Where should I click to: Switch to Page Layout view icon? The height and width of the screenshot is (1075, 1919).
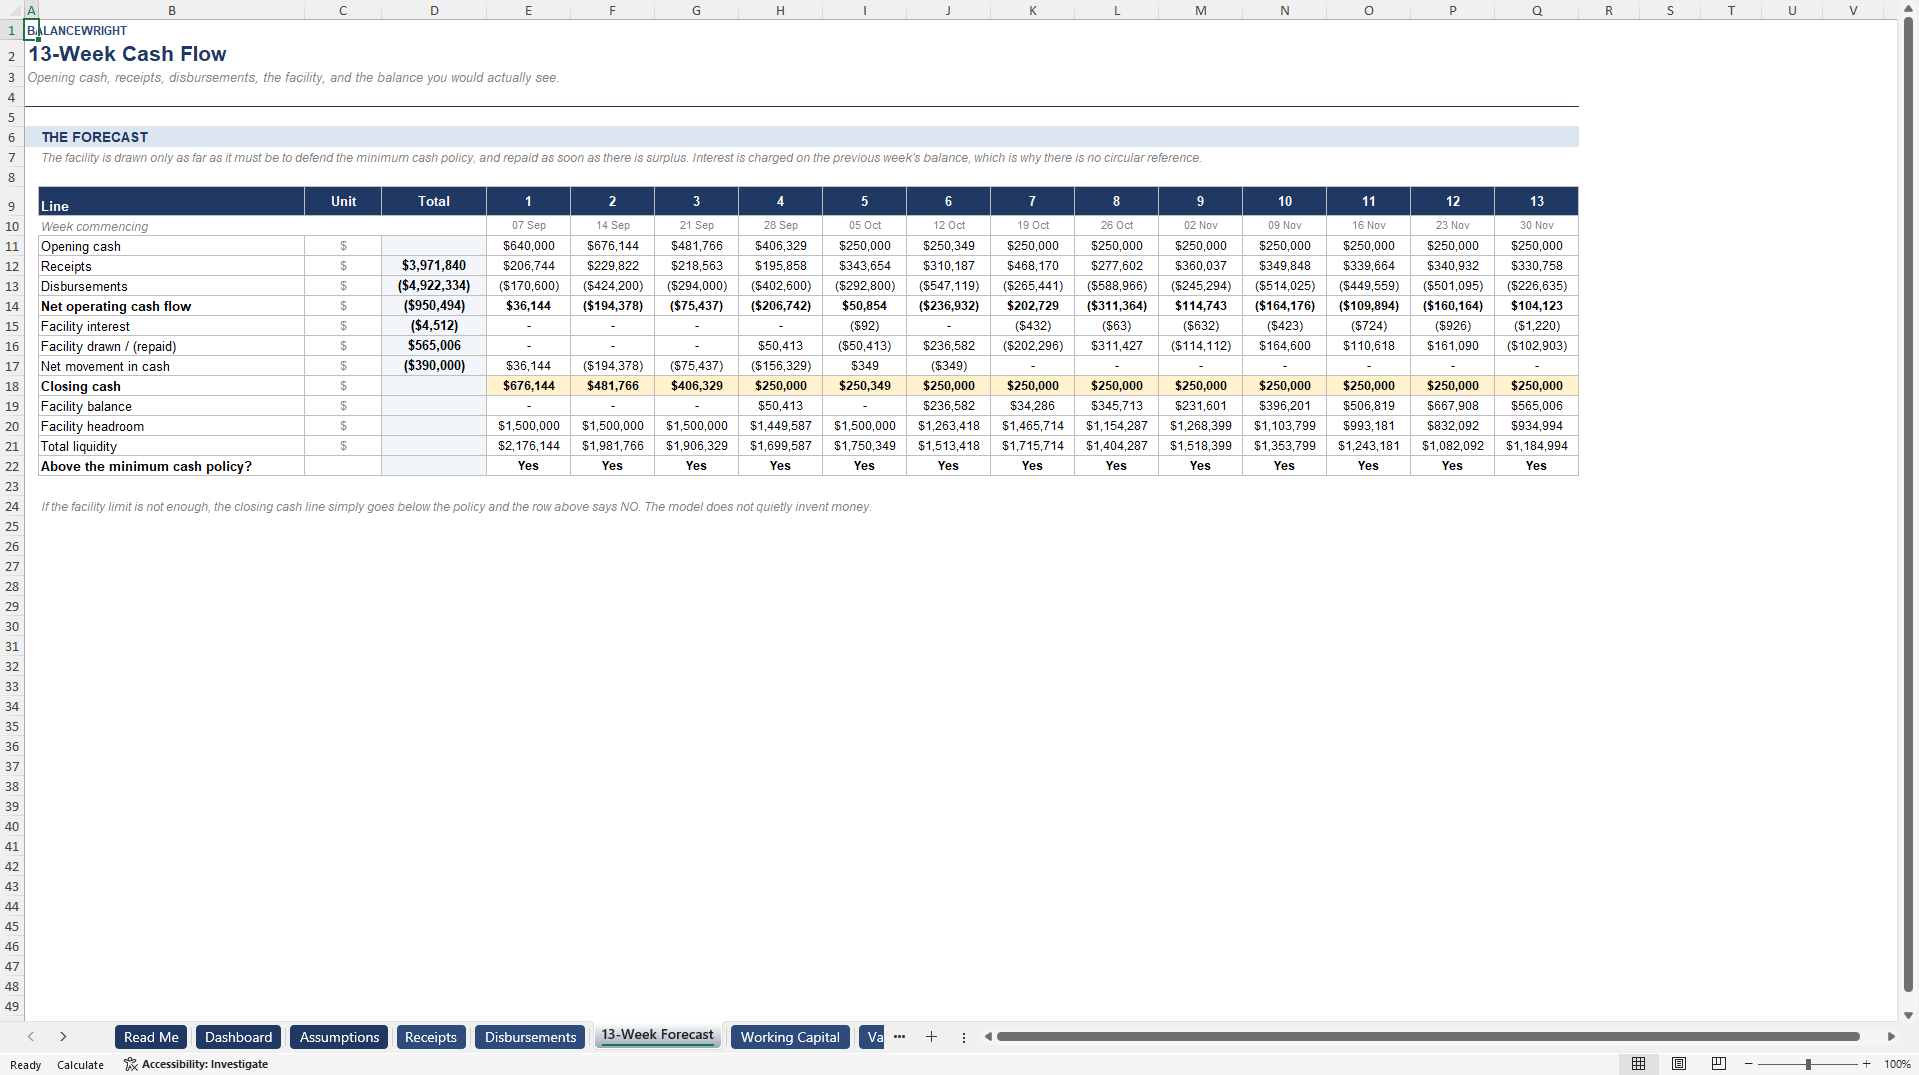pos(1679,1064)
